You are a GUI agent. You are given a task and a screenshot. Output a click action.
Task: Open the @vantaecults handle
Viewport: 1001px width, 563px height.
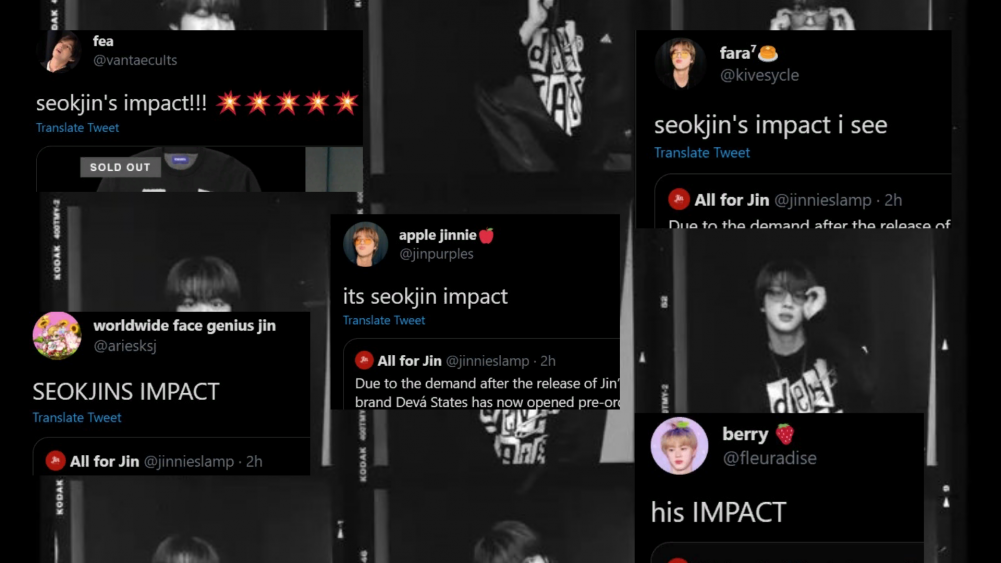135,60
